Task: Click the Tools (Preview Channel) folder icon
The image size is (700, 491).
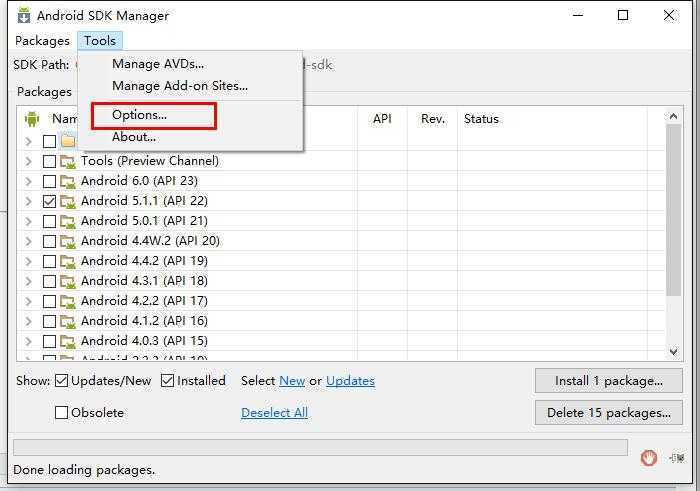Action: pos(68,161)
